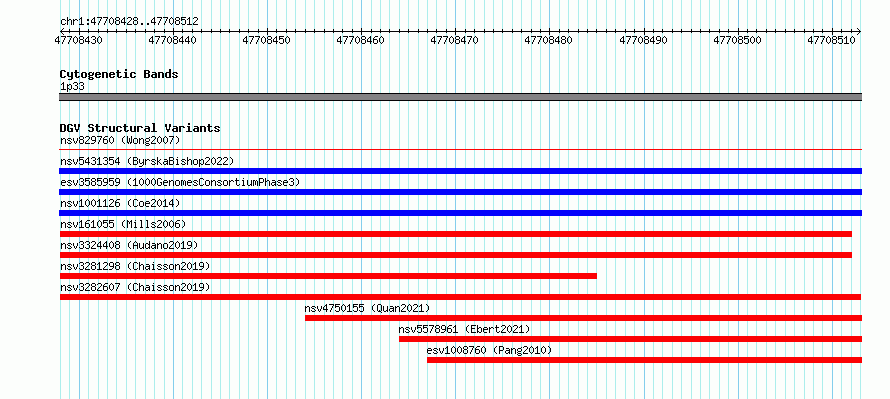This screenshot has width=890, height=399.
Task: Click the DGV Structural Variants track title
Action: pos(140,128)
